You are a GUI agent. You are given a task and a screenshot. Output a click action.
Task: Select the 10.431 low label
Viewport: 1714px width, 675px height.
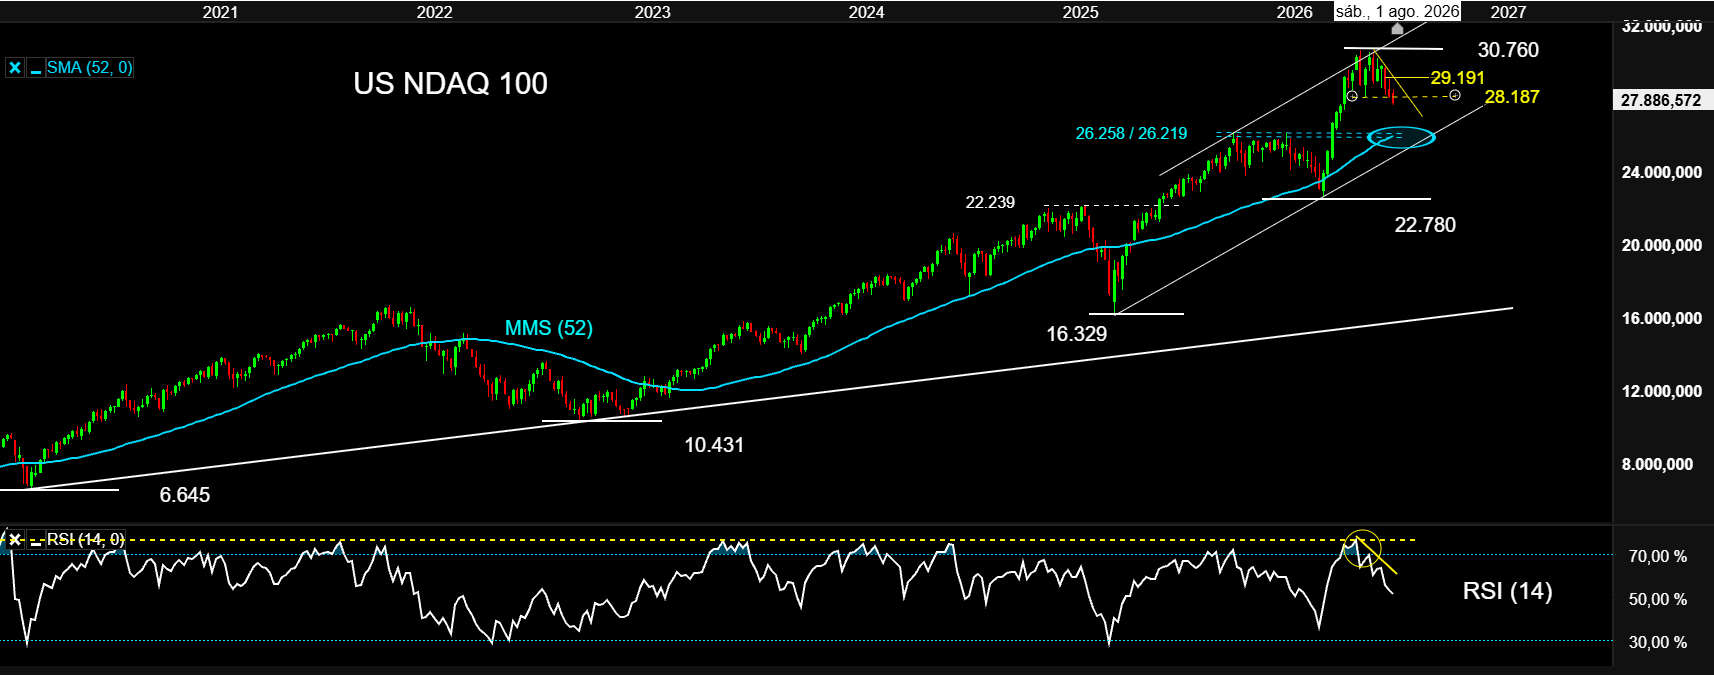tap(714, 445)
